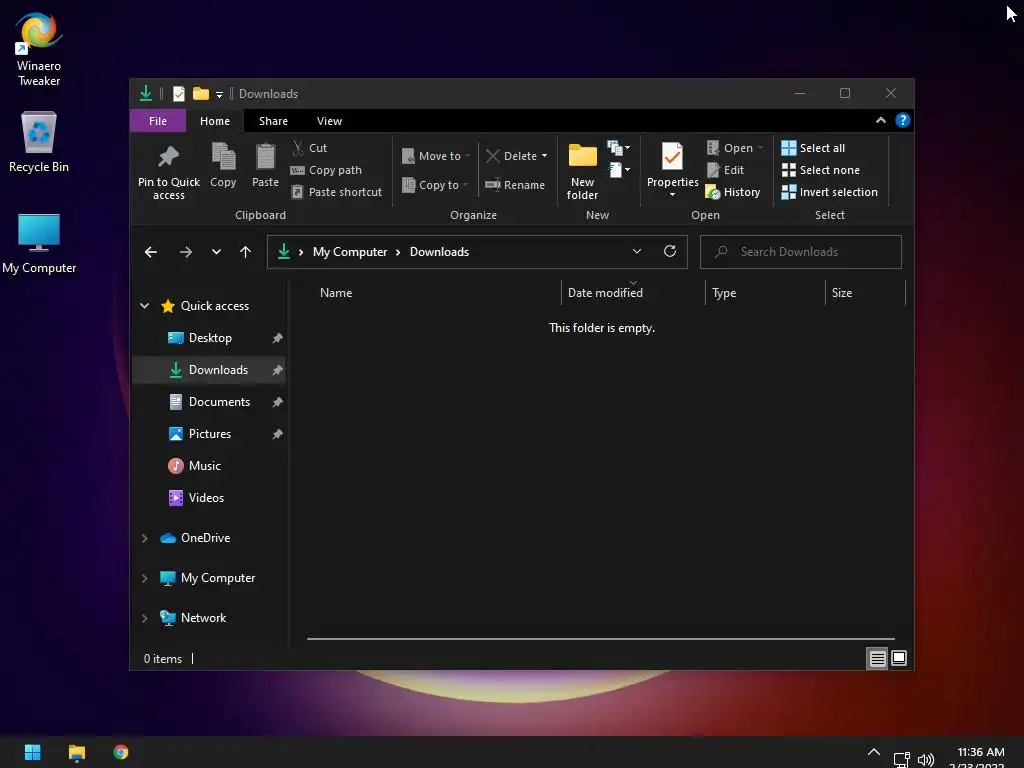Click Rename in Organize group

tap(515, 185)
